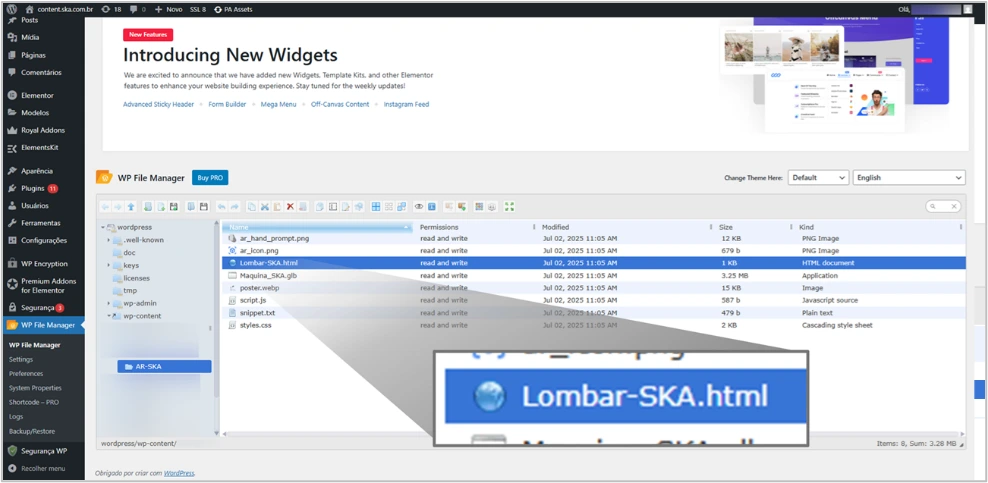Click the Select none toolbar icon
Screen dimensions: 988x483
pyautogui.click(x=389, y=207)
